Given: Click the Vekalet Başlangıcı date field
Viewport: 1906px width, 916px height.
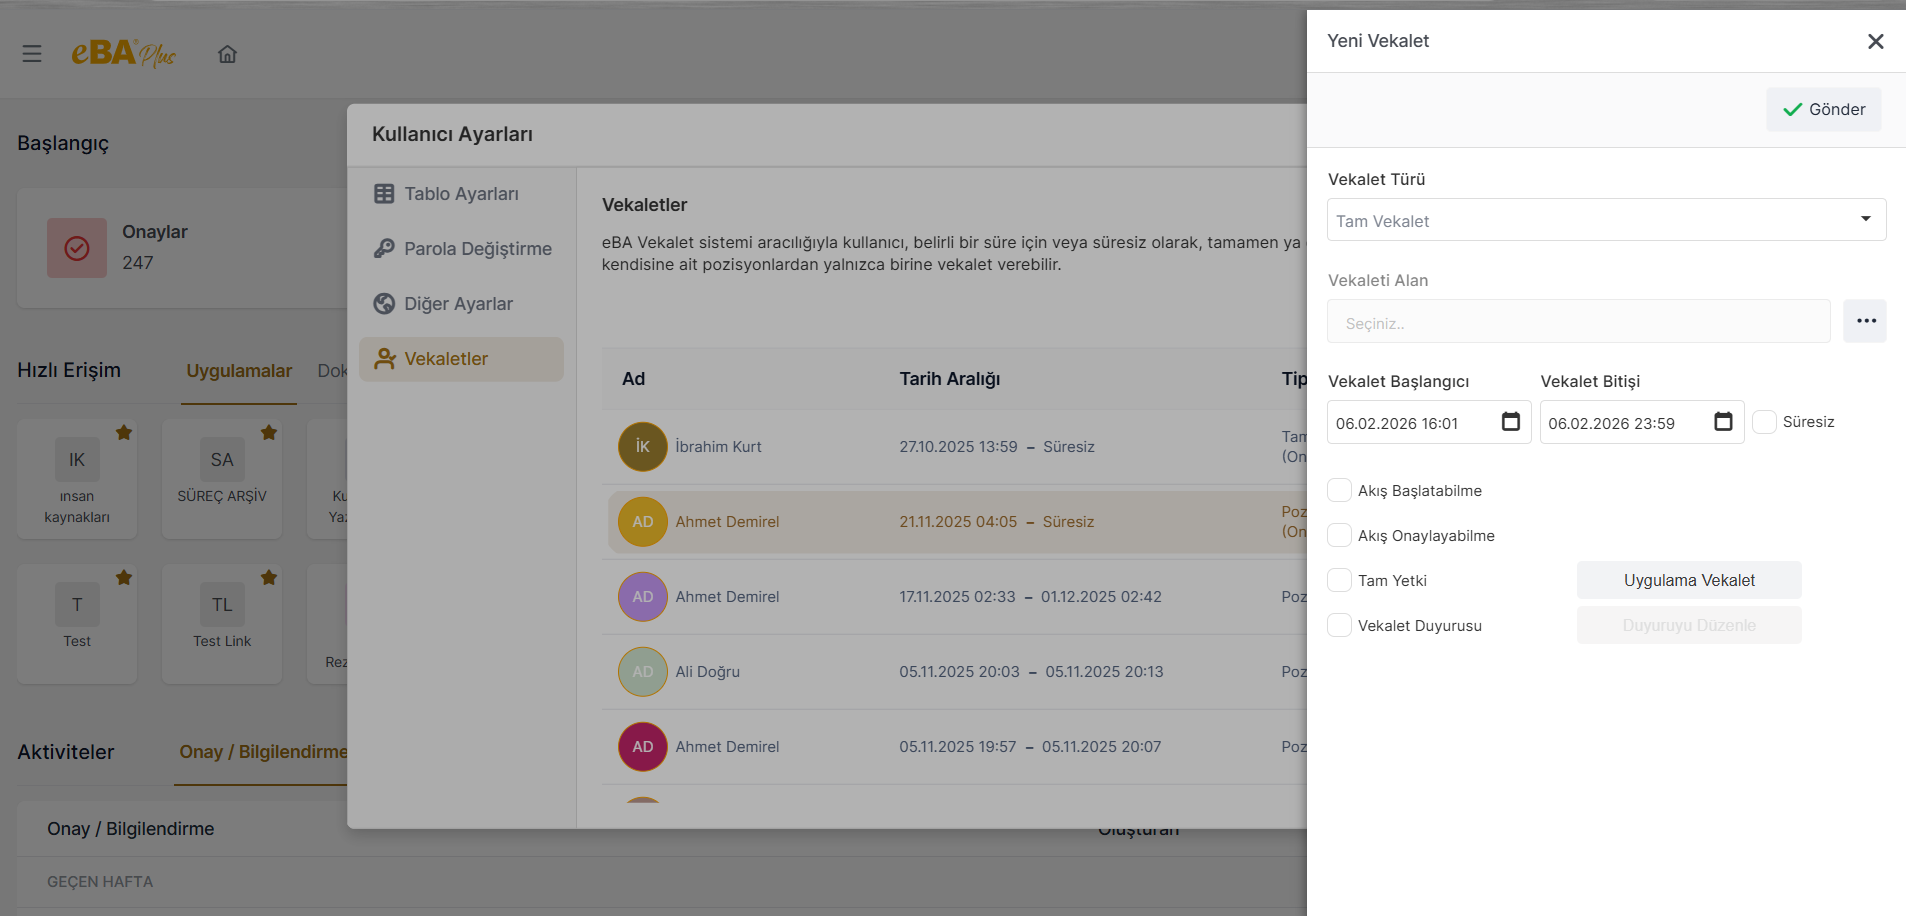Looking at the screenshot, I should pyautogui.click(x=1428, y=422).
